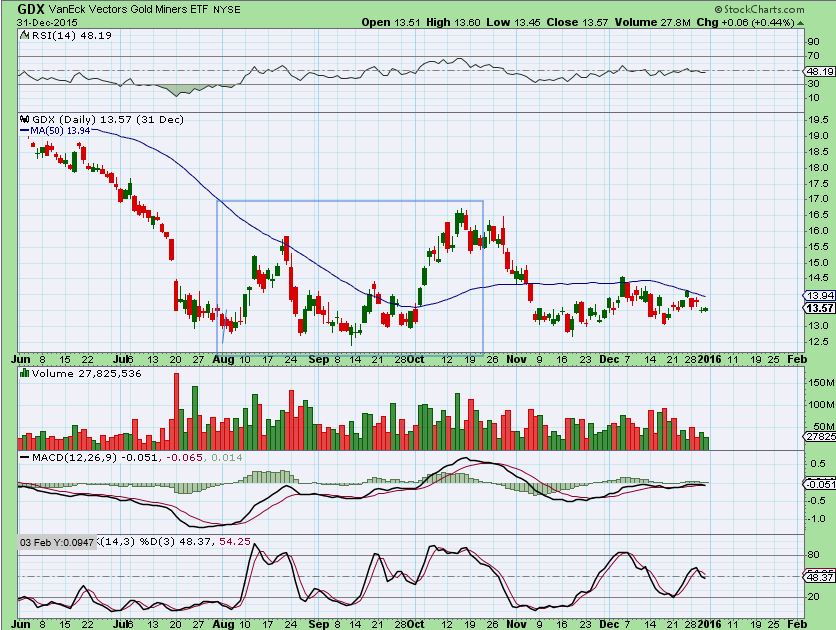Click the Volume panel legend icon
This screenshot has width=836, height=630.
click(x=25, y=373)
